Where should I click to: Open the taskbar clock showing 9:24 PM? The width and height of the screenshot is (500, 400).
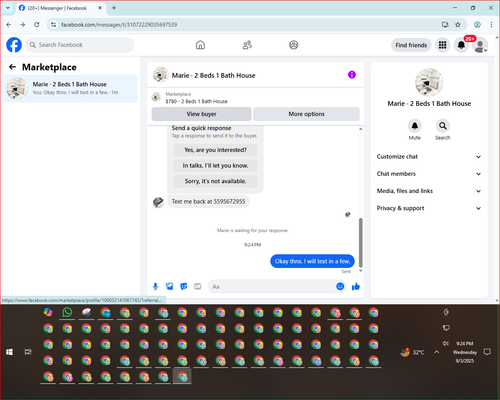465,352
